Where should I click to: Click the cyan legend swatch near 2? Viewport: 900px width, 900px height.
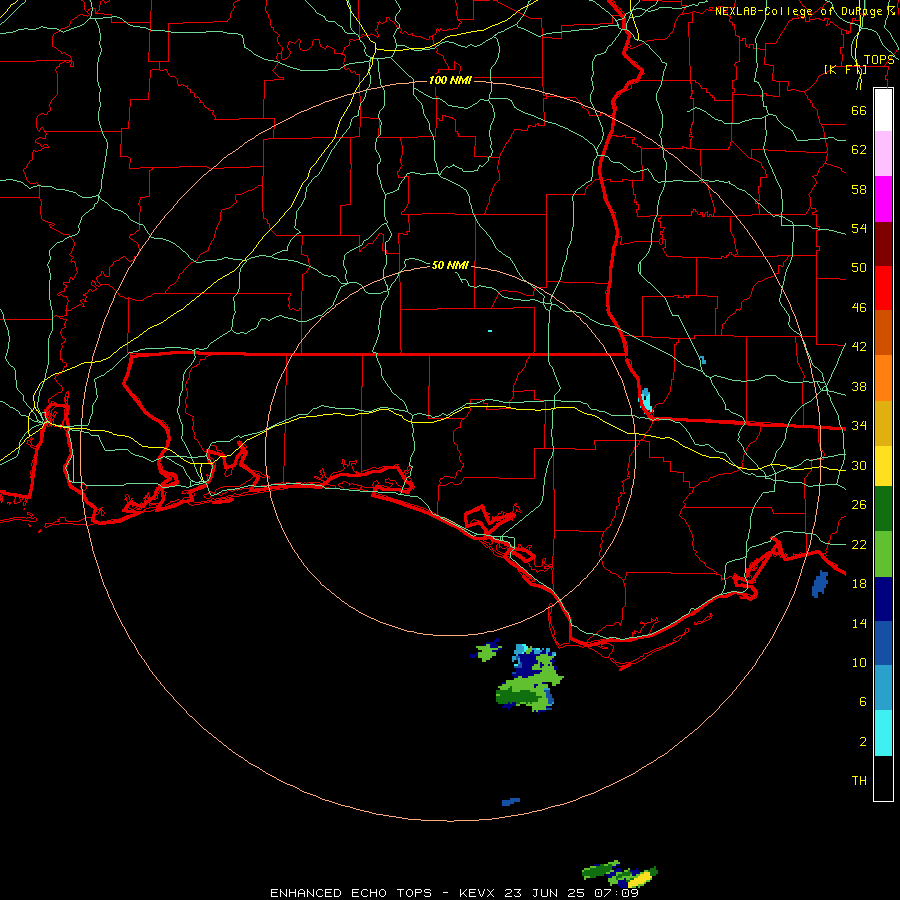[x=883, y=733]
